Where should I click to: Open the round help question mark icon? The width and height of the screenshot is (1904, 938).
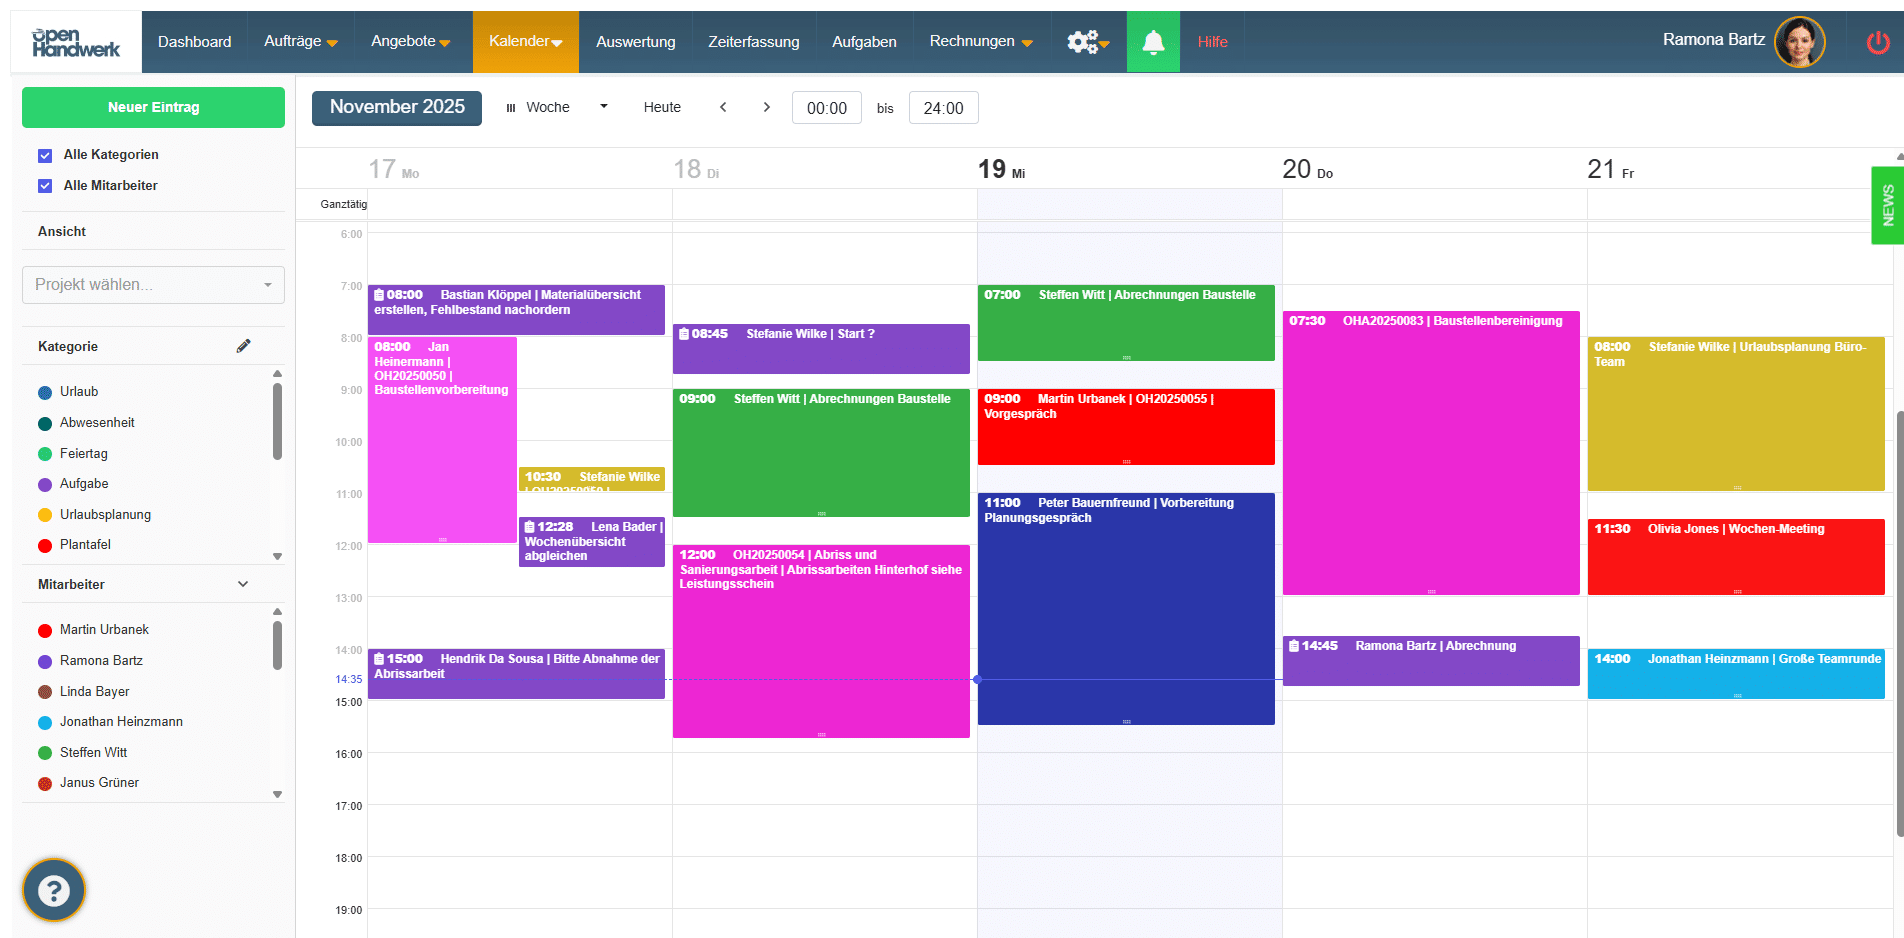pos(54,890)
